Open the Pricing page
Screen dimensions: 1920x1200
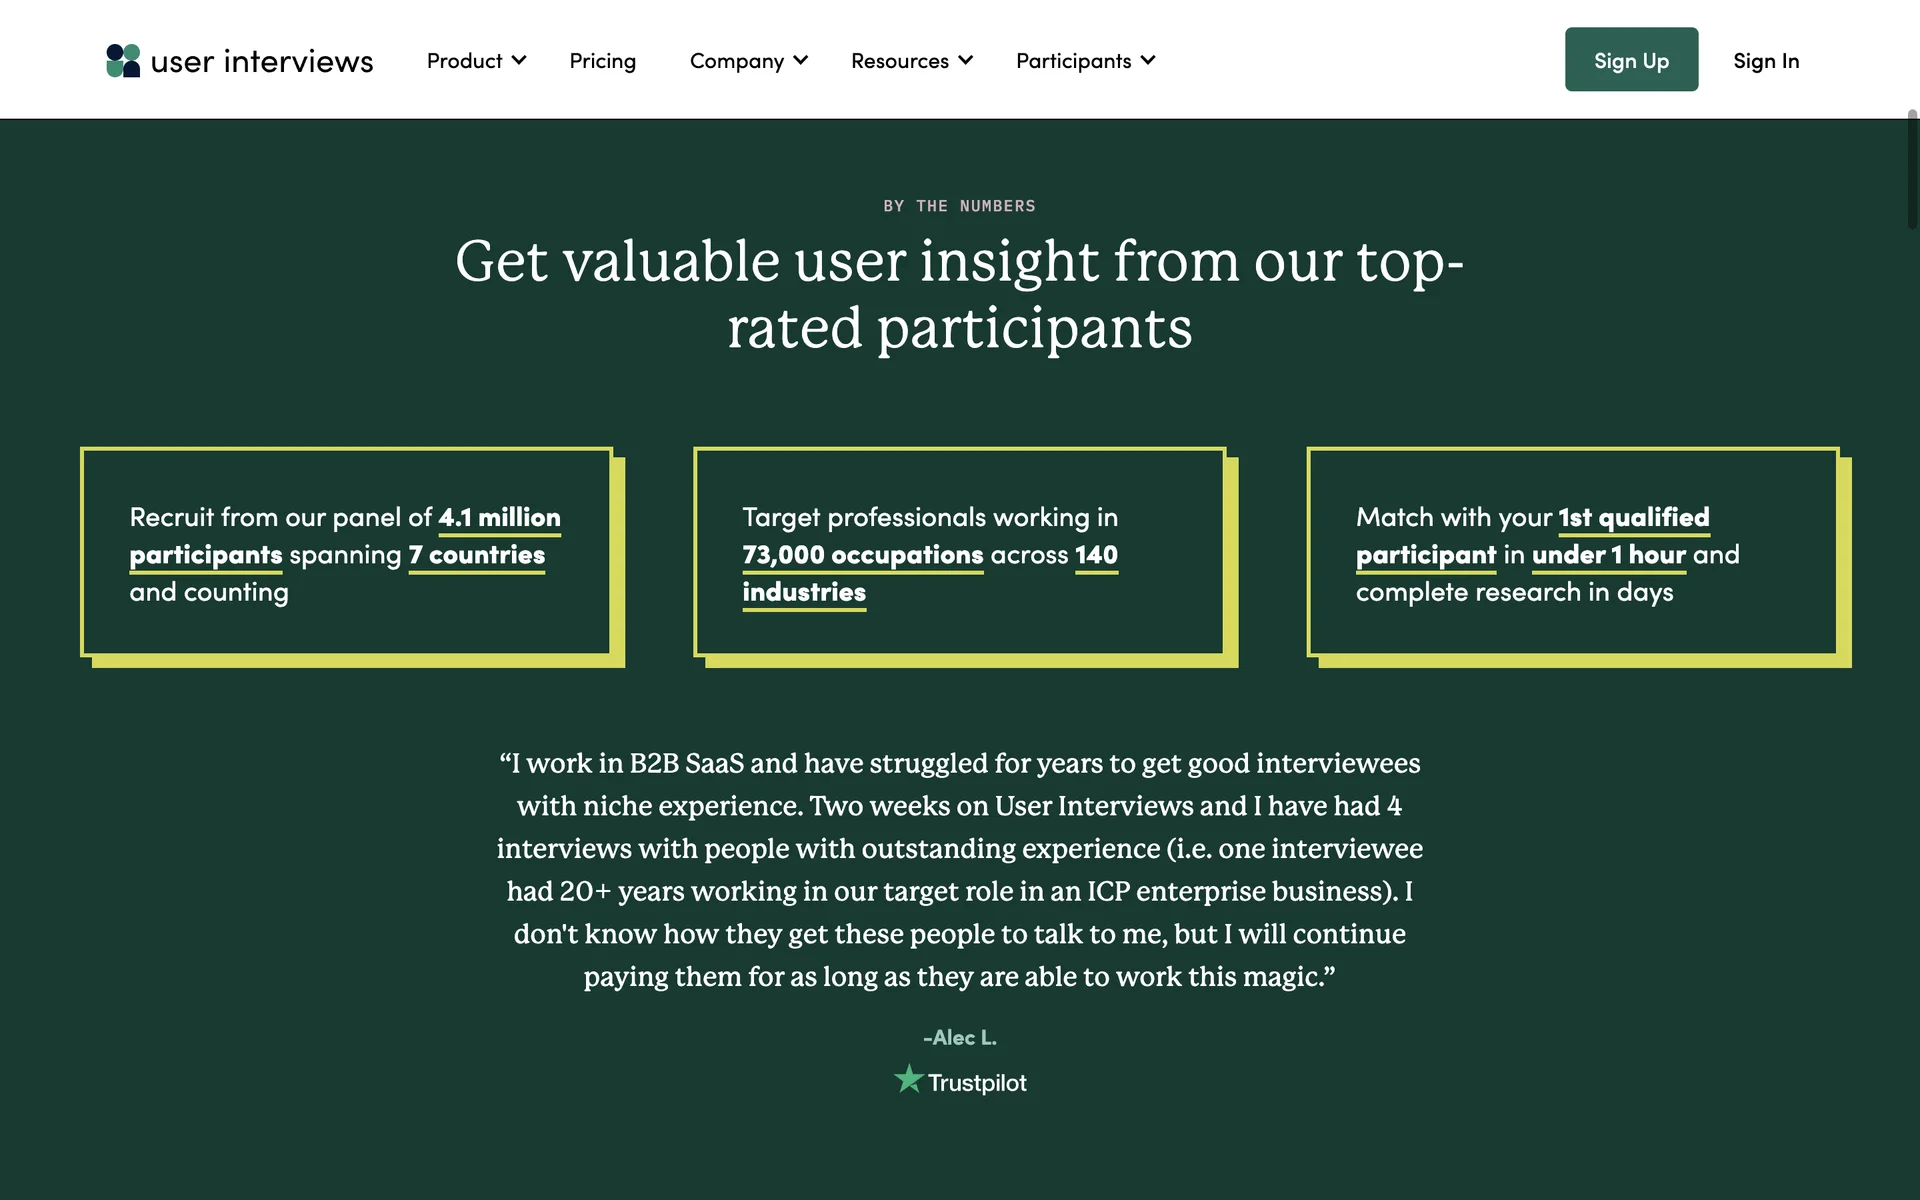[602, 61]
